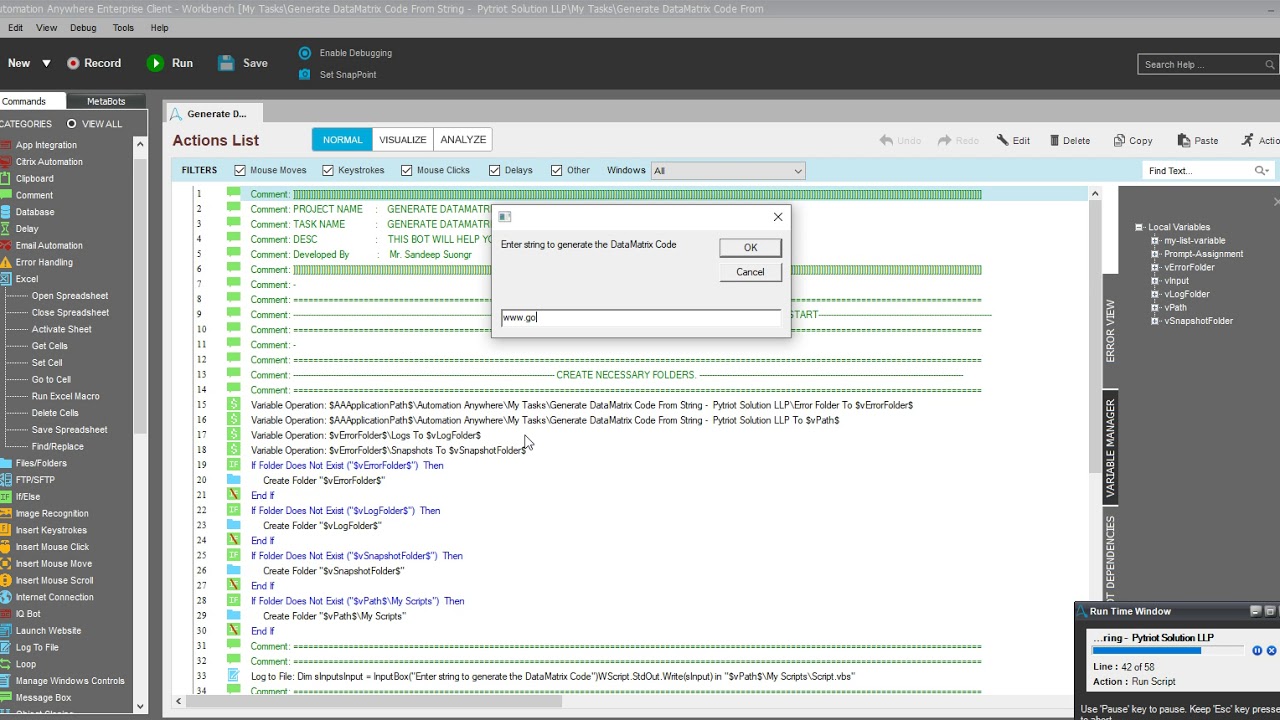Select the VIEW ALL radio button
Image resolution: width=1280 pixels, height=720 pixels.
(x=71, y=124)
